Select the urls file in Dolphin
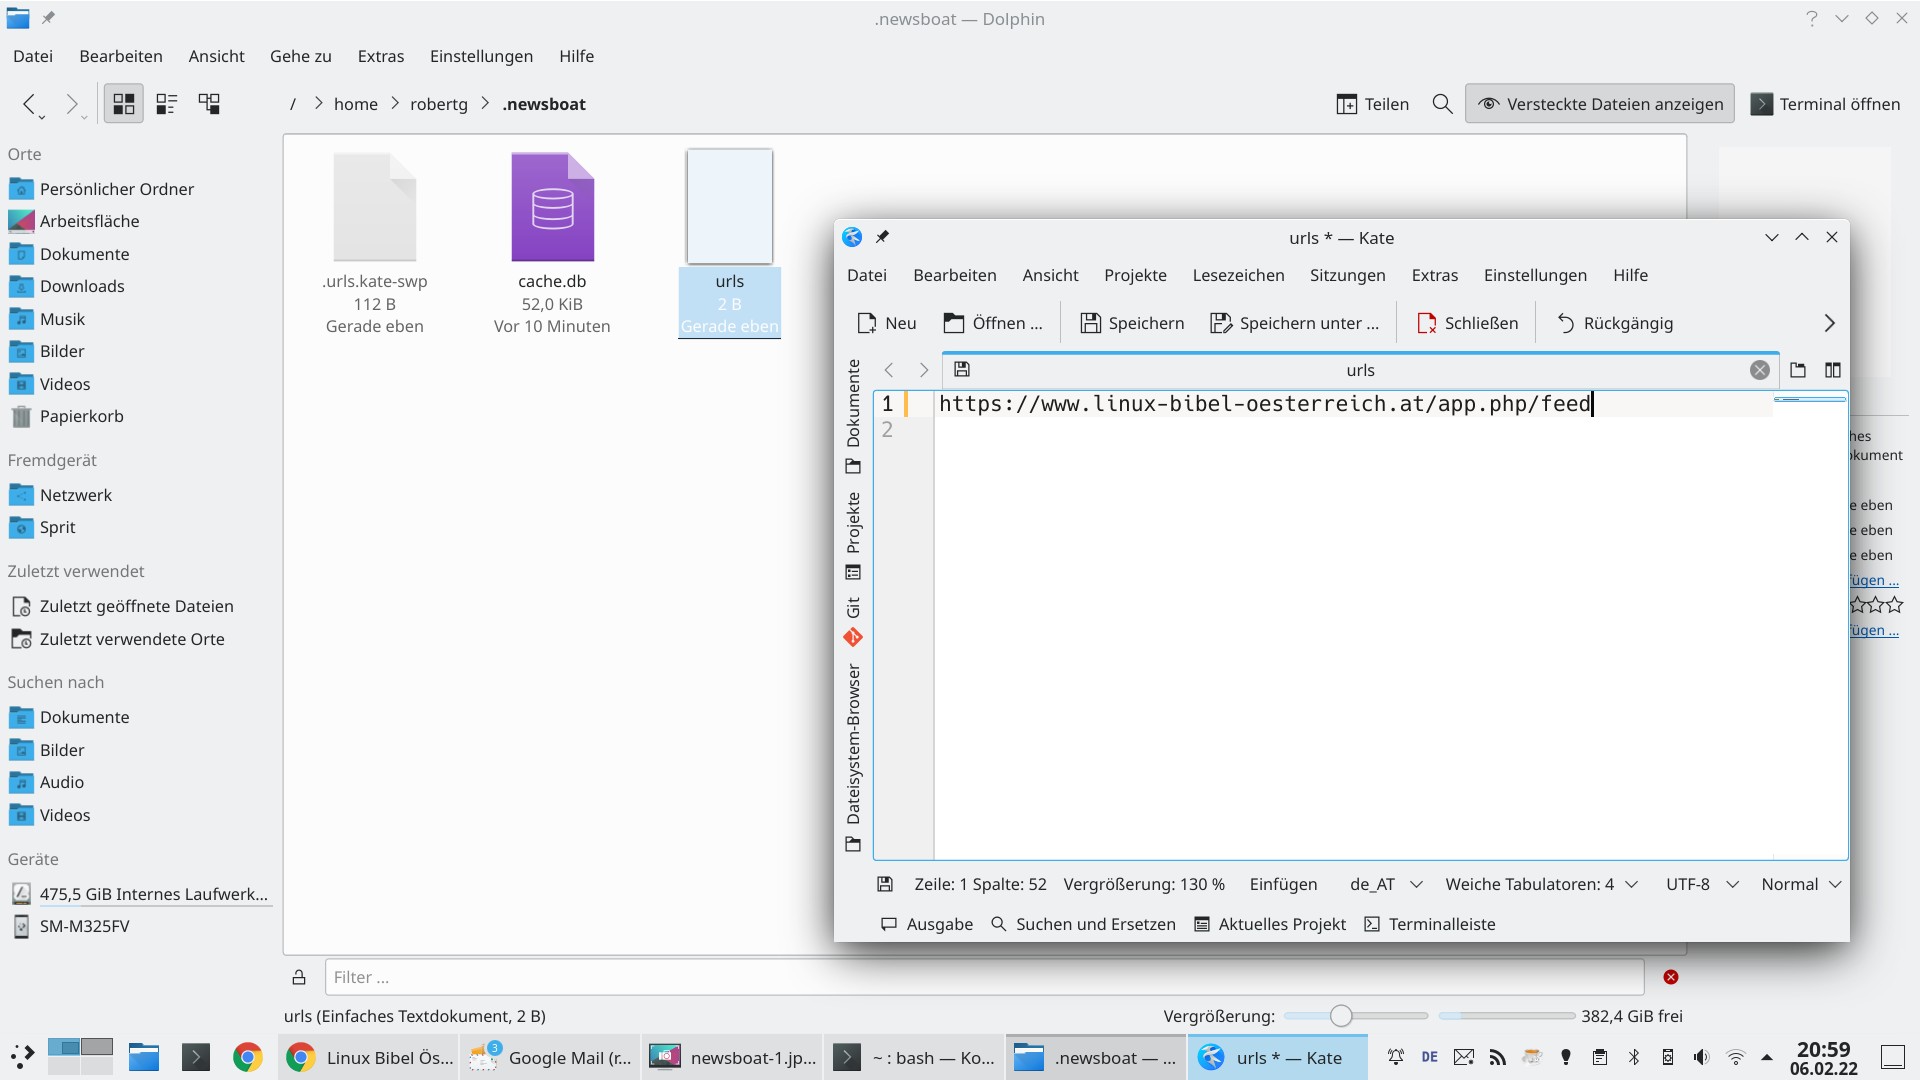The width and height of the screenshot is (1920, 1080). [729, 242]
